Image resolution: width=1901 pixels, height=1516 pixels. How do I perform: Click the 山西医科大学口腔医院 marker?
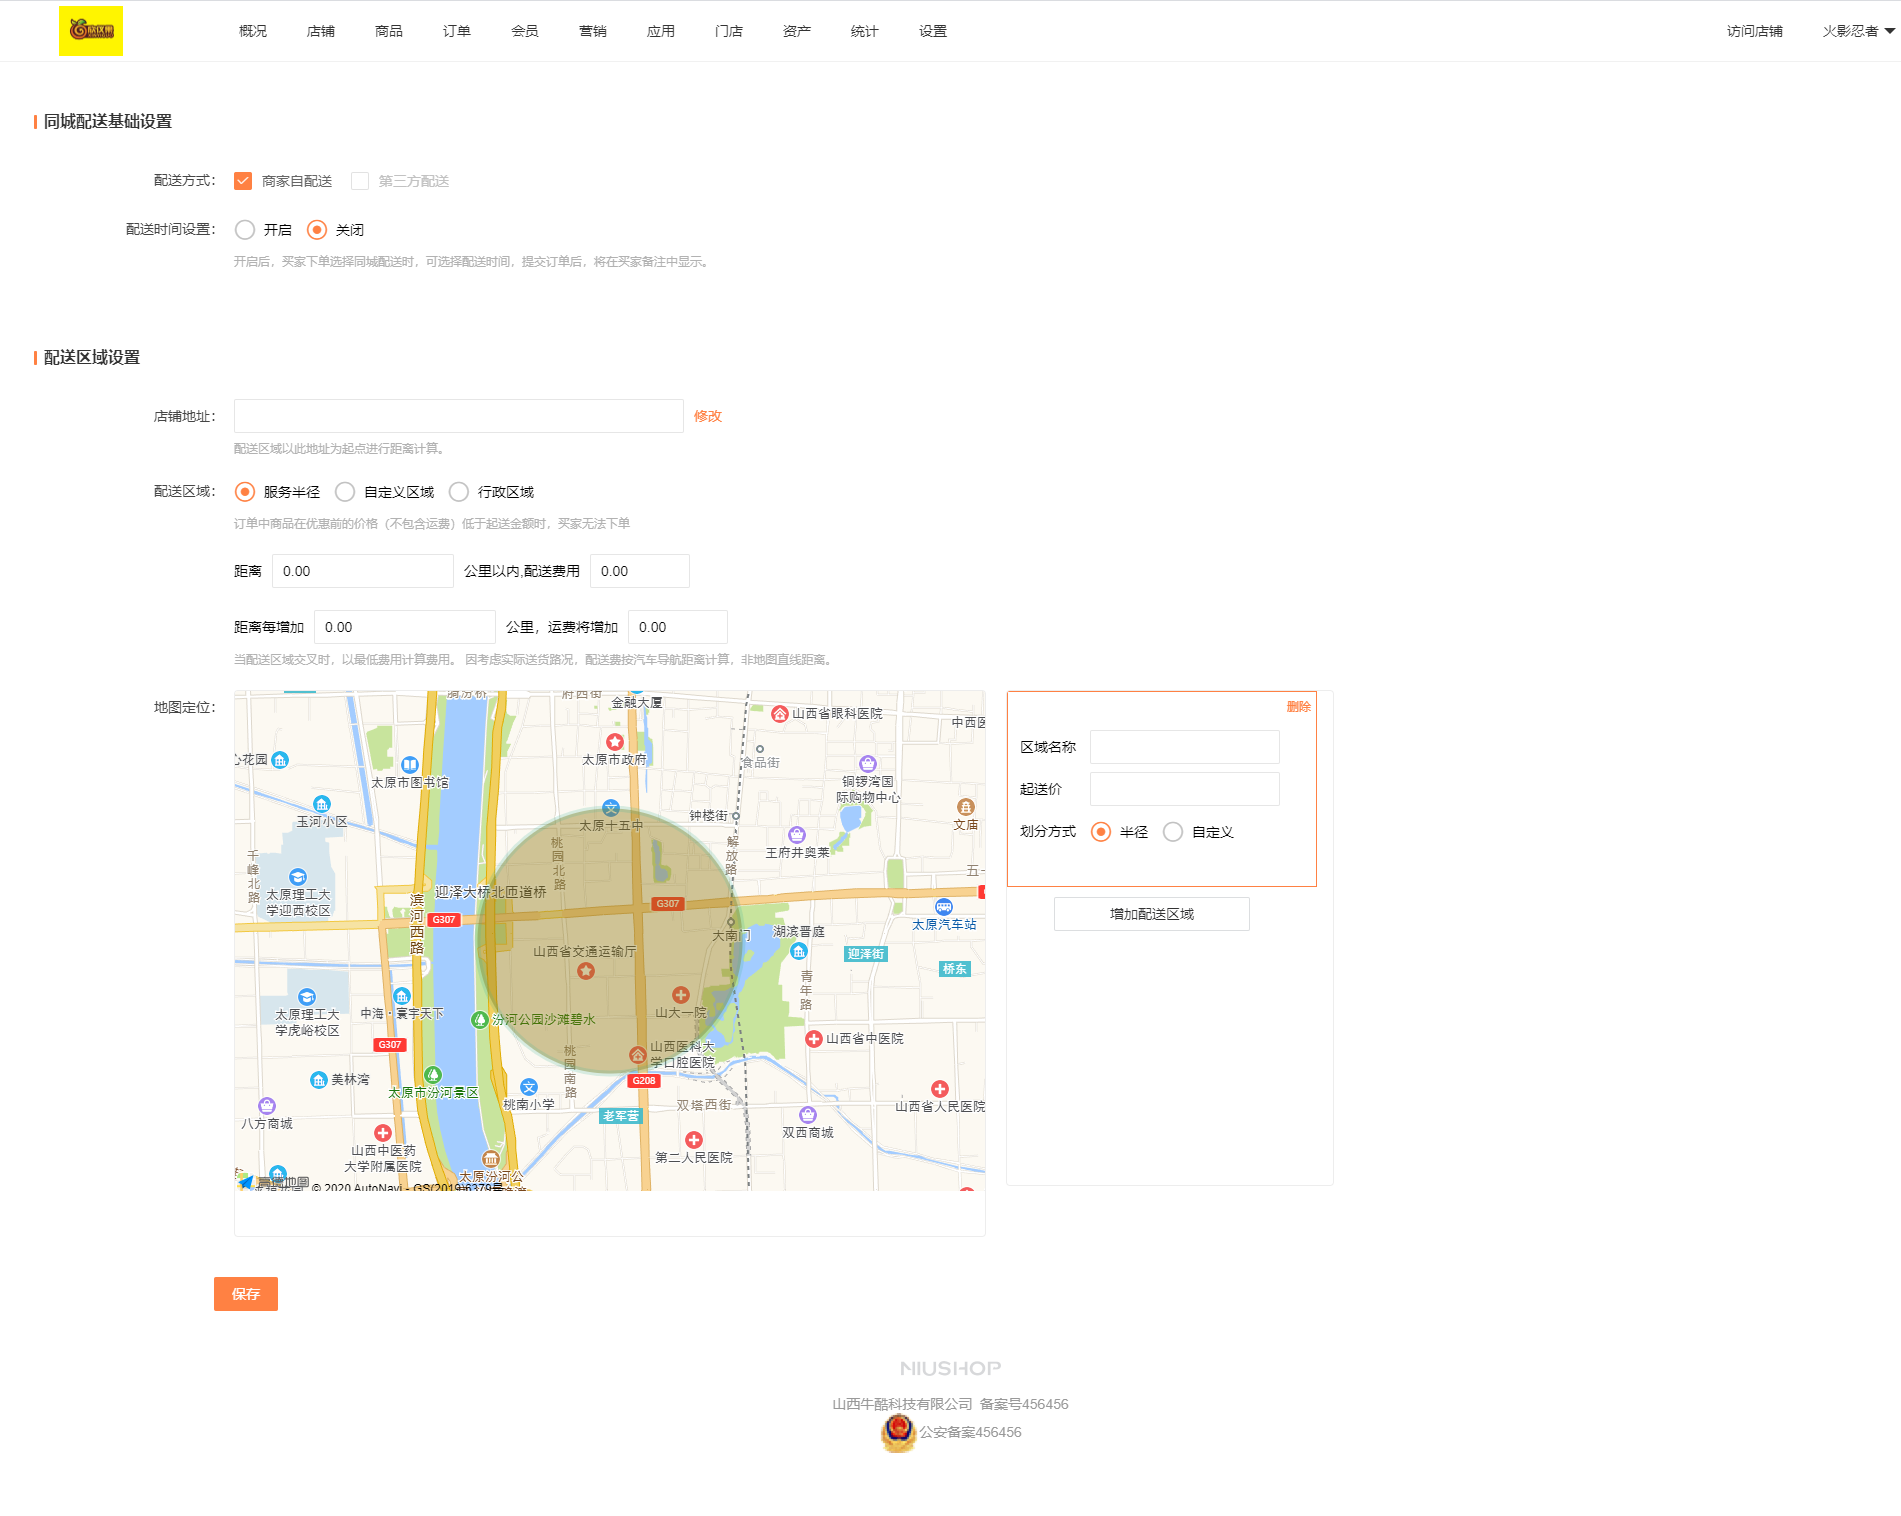tap(637, 1055)
